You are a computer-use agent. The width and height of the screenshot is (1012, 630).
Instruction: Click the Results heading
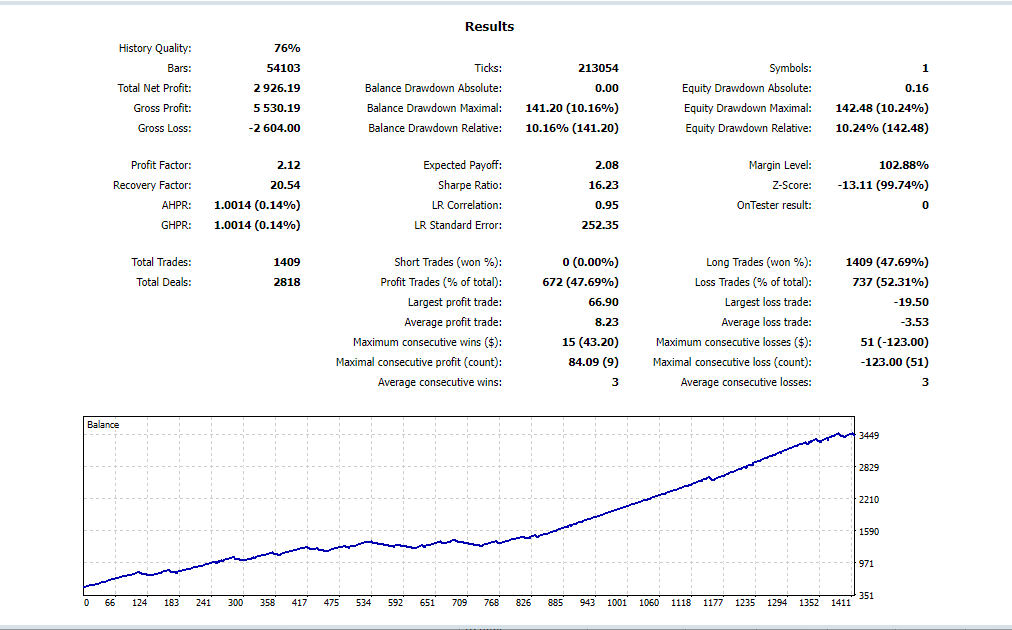coord(489,26)
